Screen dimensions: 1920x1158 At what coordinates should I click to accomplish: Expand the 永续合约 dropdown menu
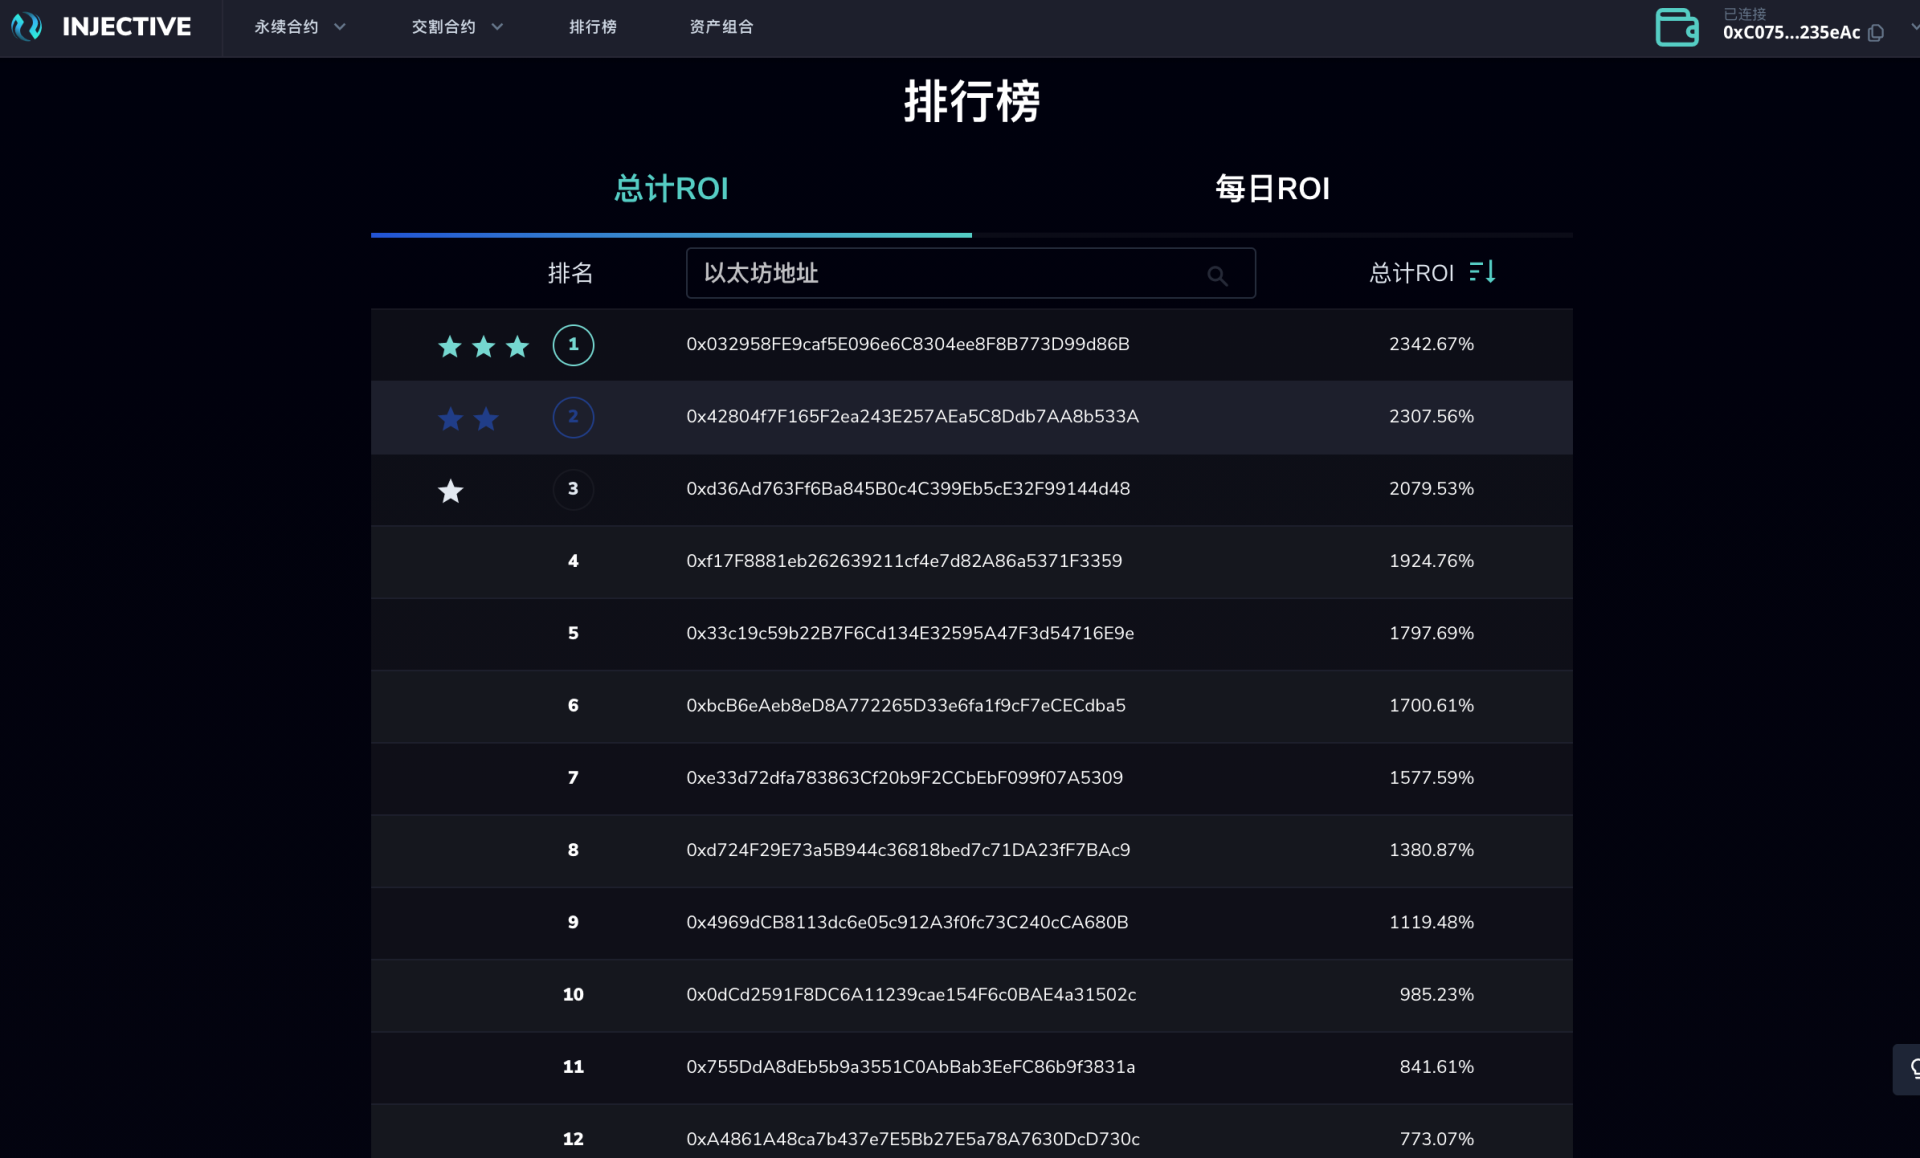click(x=298, y=27)
